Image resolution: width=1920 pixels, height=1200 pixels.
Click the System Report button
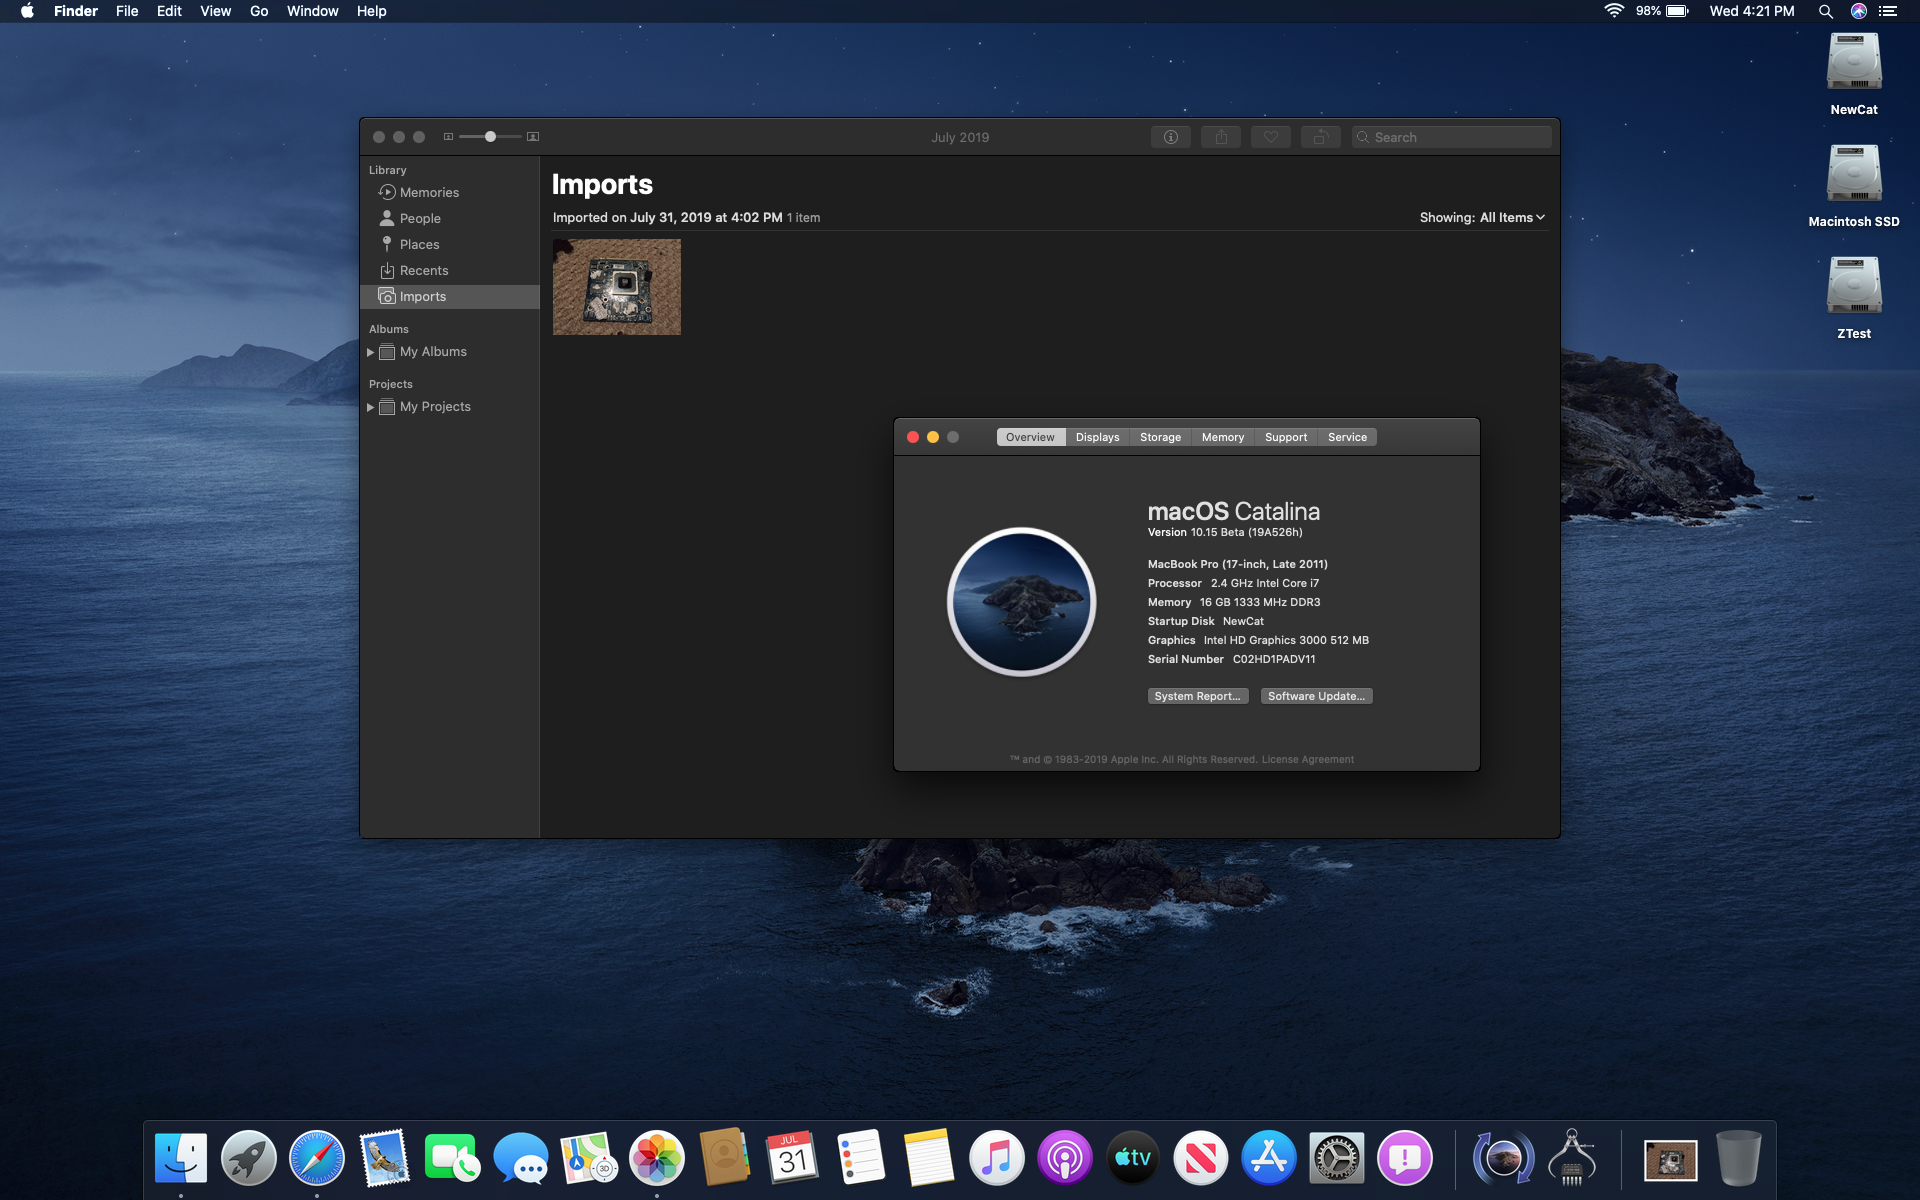point(1197,696)
